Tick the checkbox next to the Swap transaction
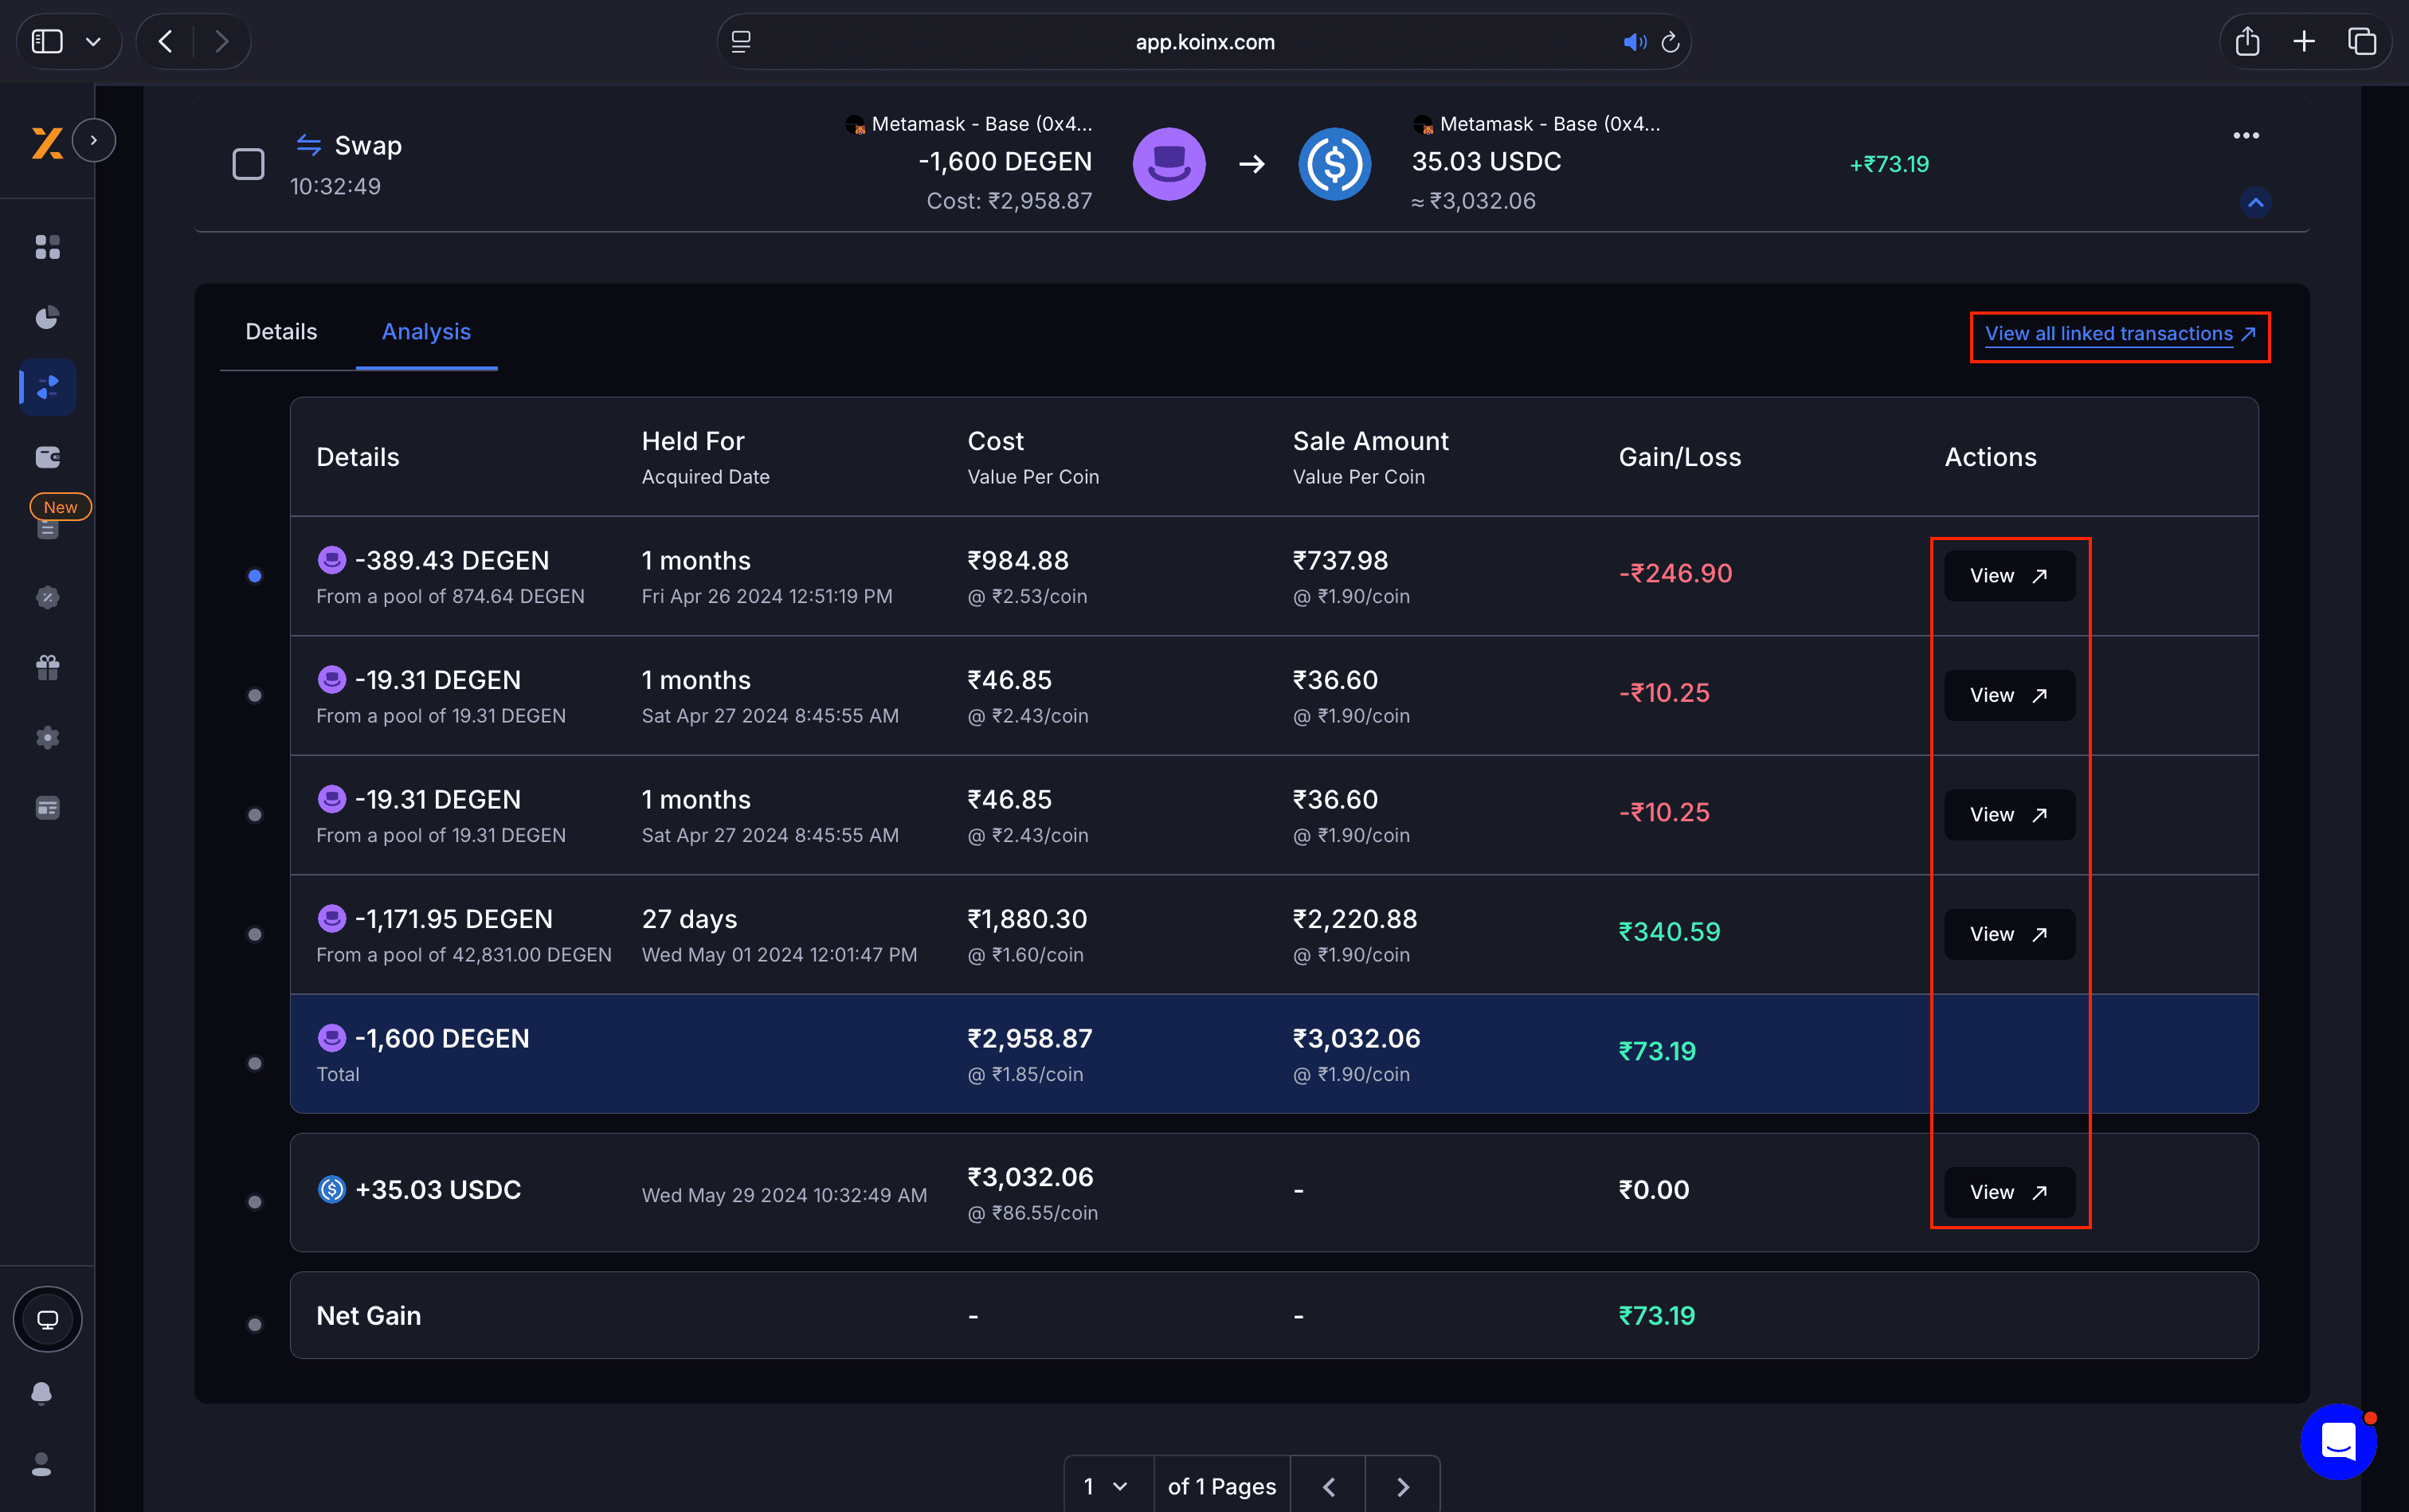Viewport: 2409px width, 1512px height. pyautogui.click(x=247, y=163)
